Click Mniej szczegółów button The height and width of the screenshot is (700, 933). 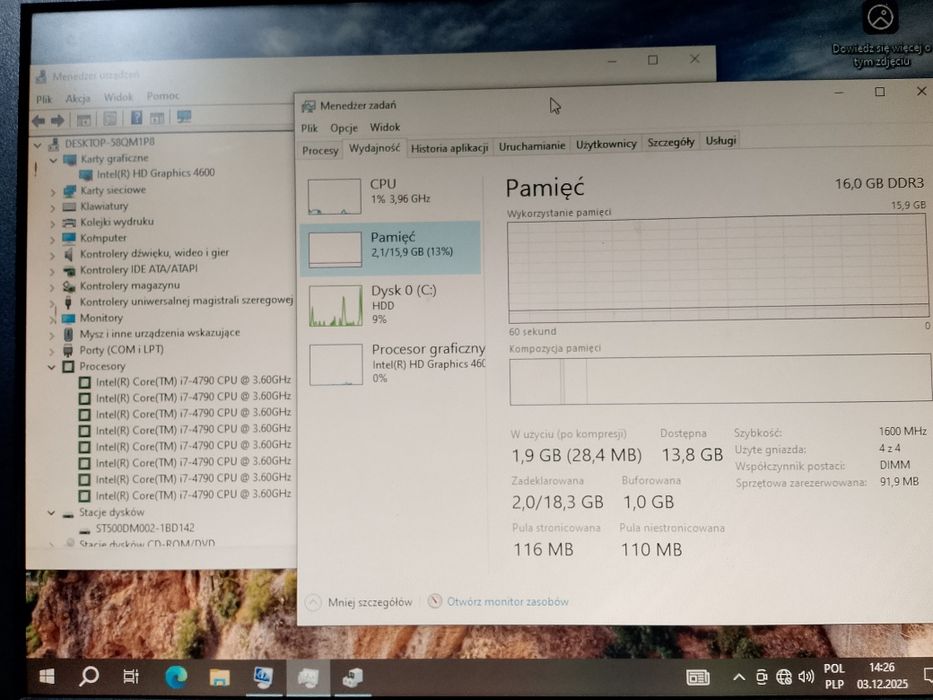tap(359, 602)
